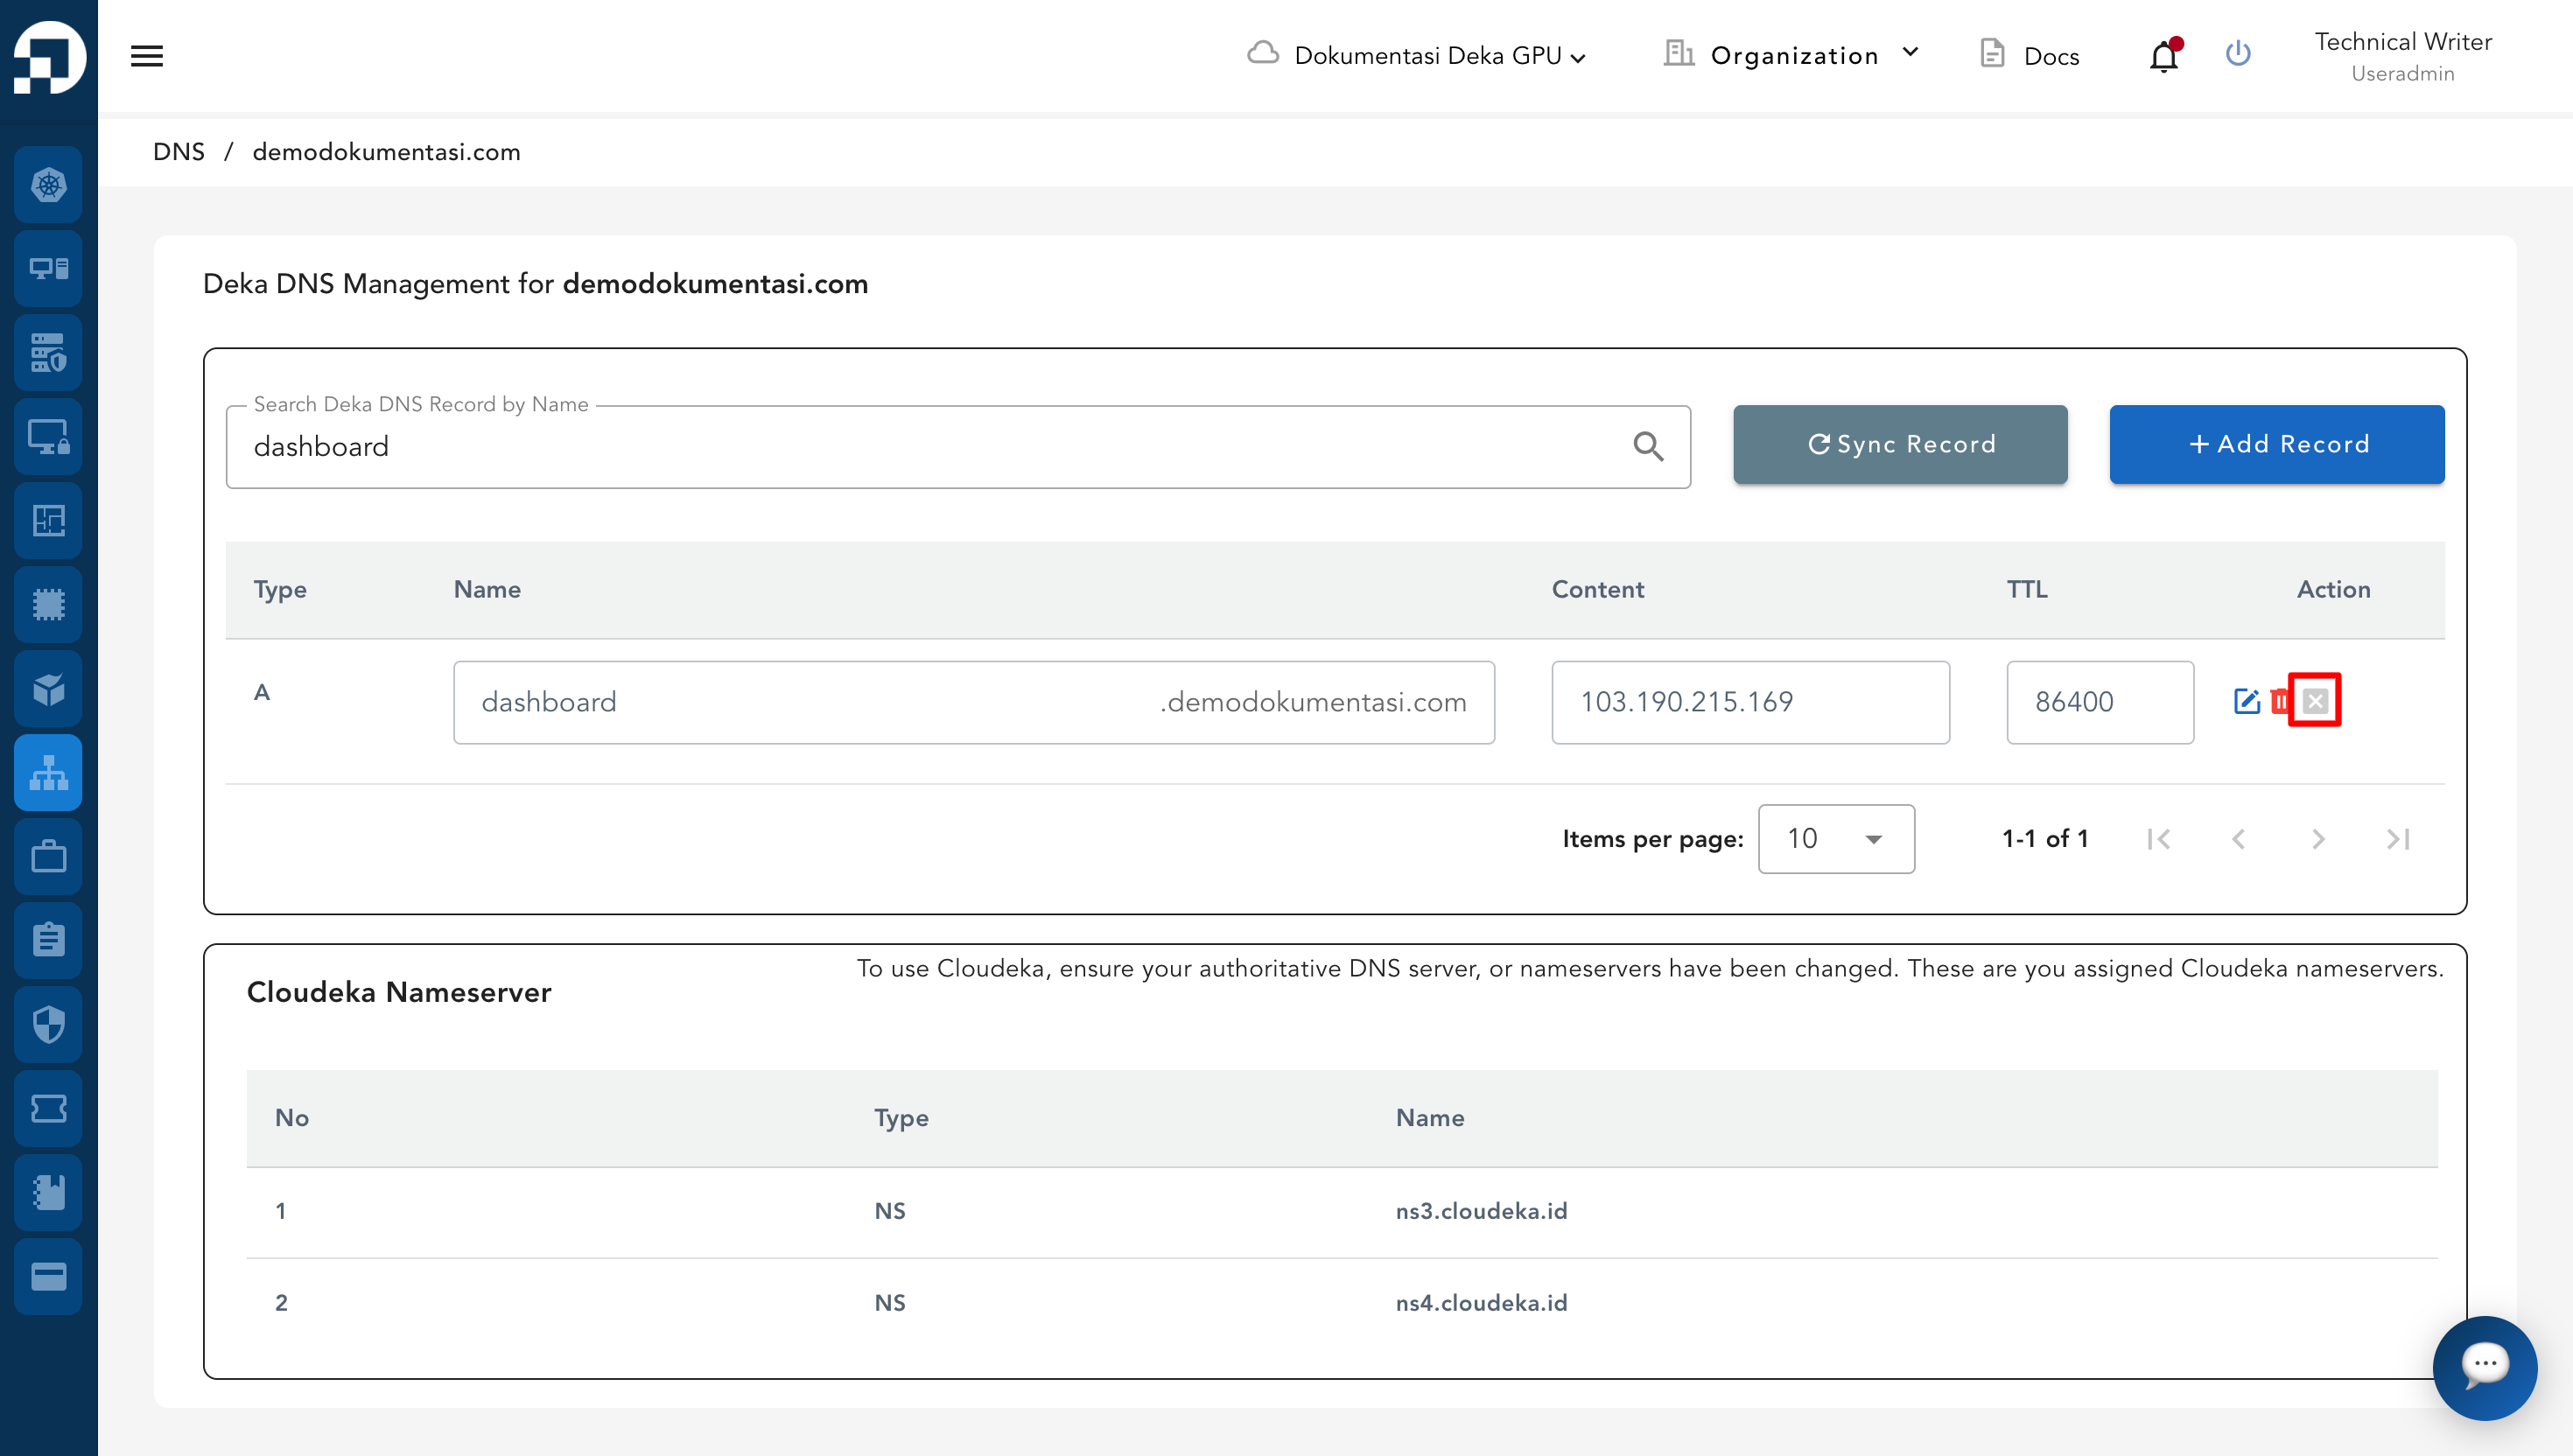The image size is (2573, 1456).
Task: Click the Sync Record button
Action: [1900, 444]
